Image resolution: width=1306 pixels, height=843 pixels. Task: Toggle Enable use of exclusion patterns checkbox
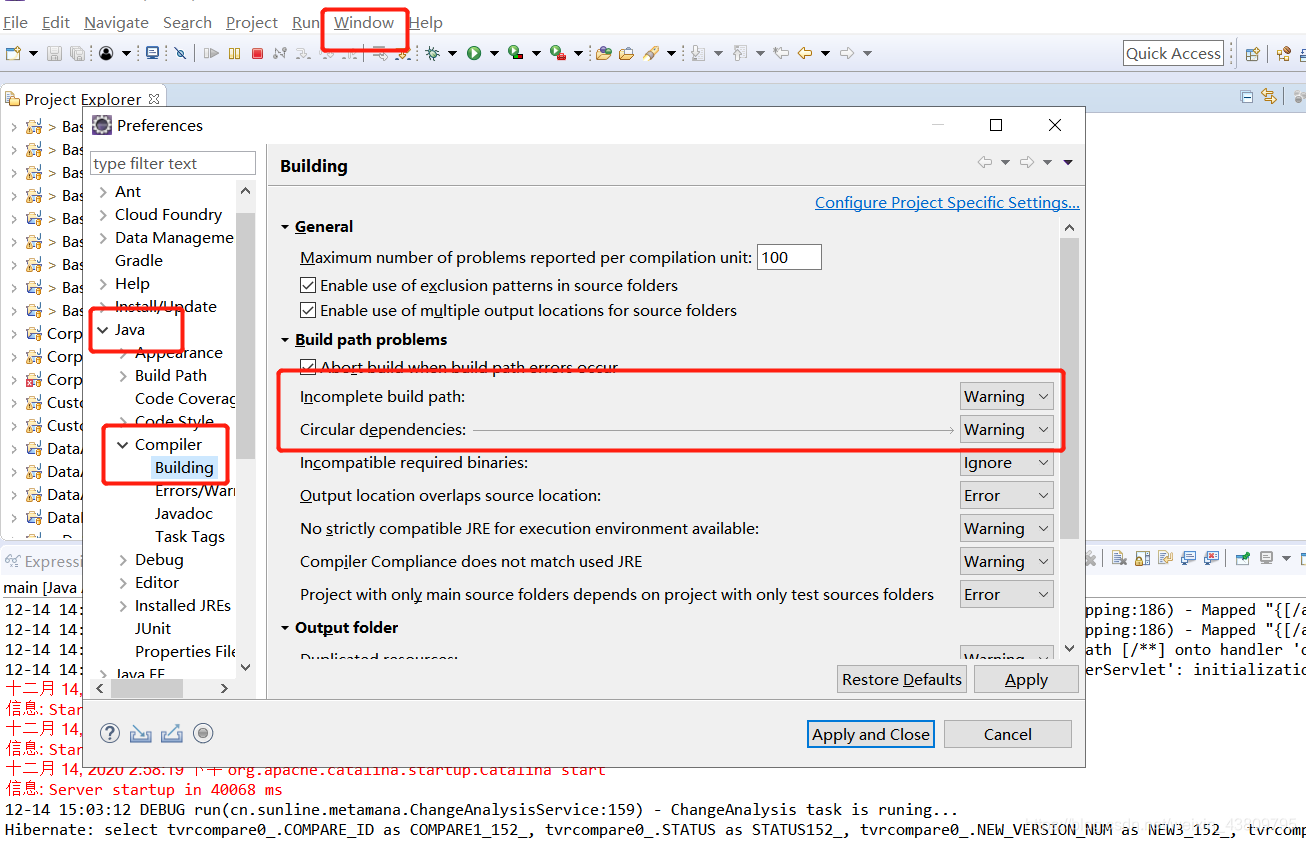click(308, 285)
